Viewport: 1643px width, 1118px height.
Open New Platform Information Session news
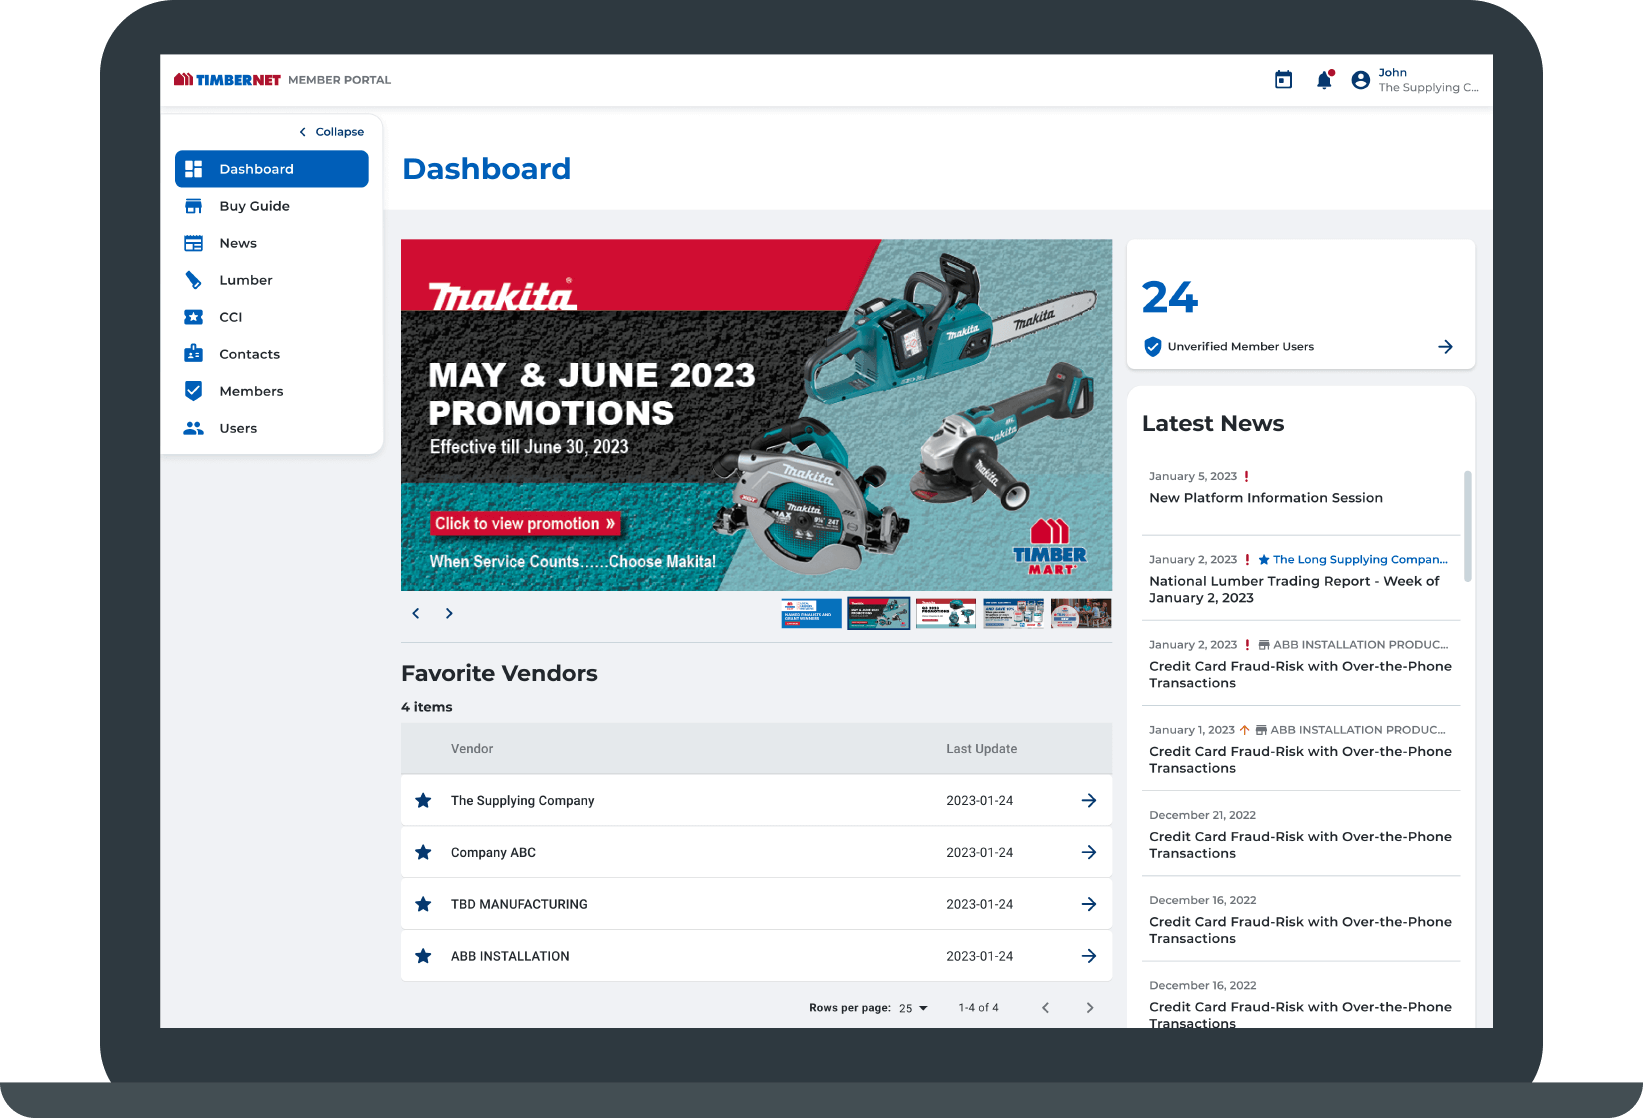click(1266, 498)
